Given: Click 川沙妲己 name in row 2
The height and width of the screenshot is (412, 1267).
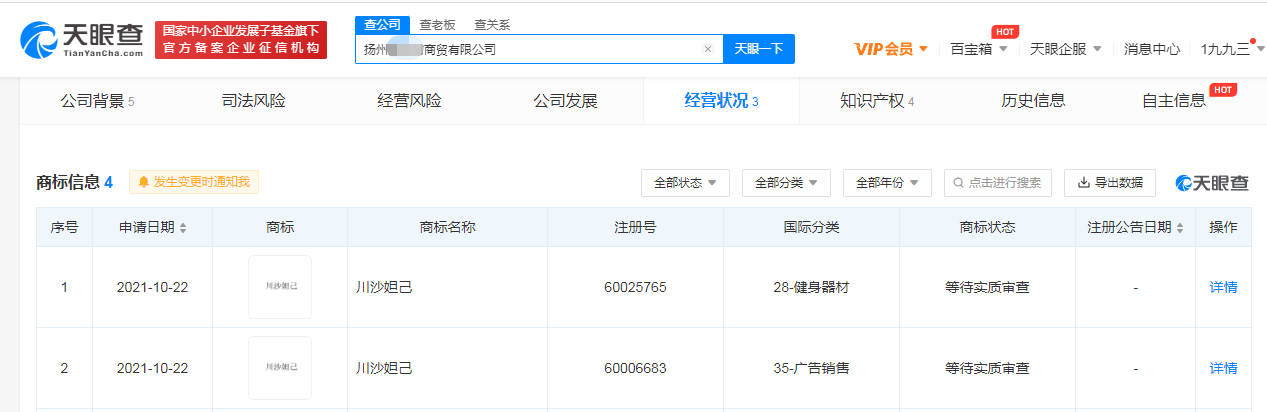Looking at the screenshot, I should point(384,368).
